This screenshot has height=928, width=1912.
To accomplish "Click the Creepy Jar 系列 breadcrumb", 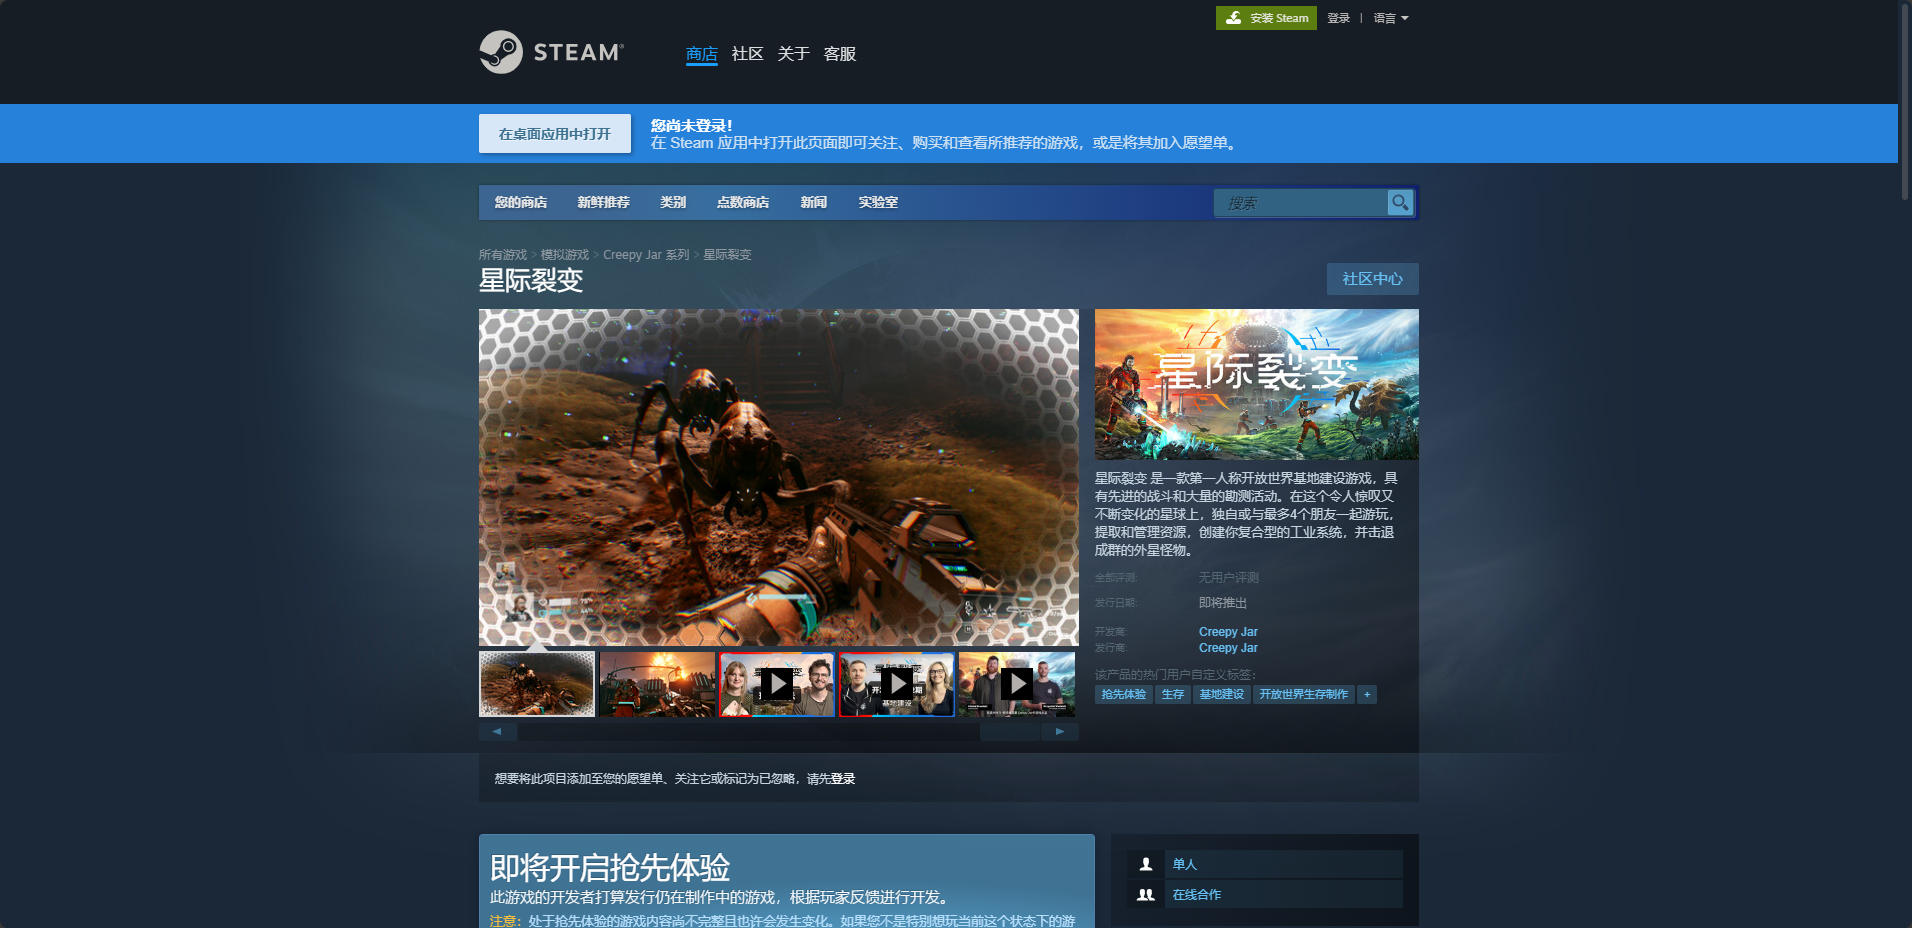I will click(x=646, y=255).
